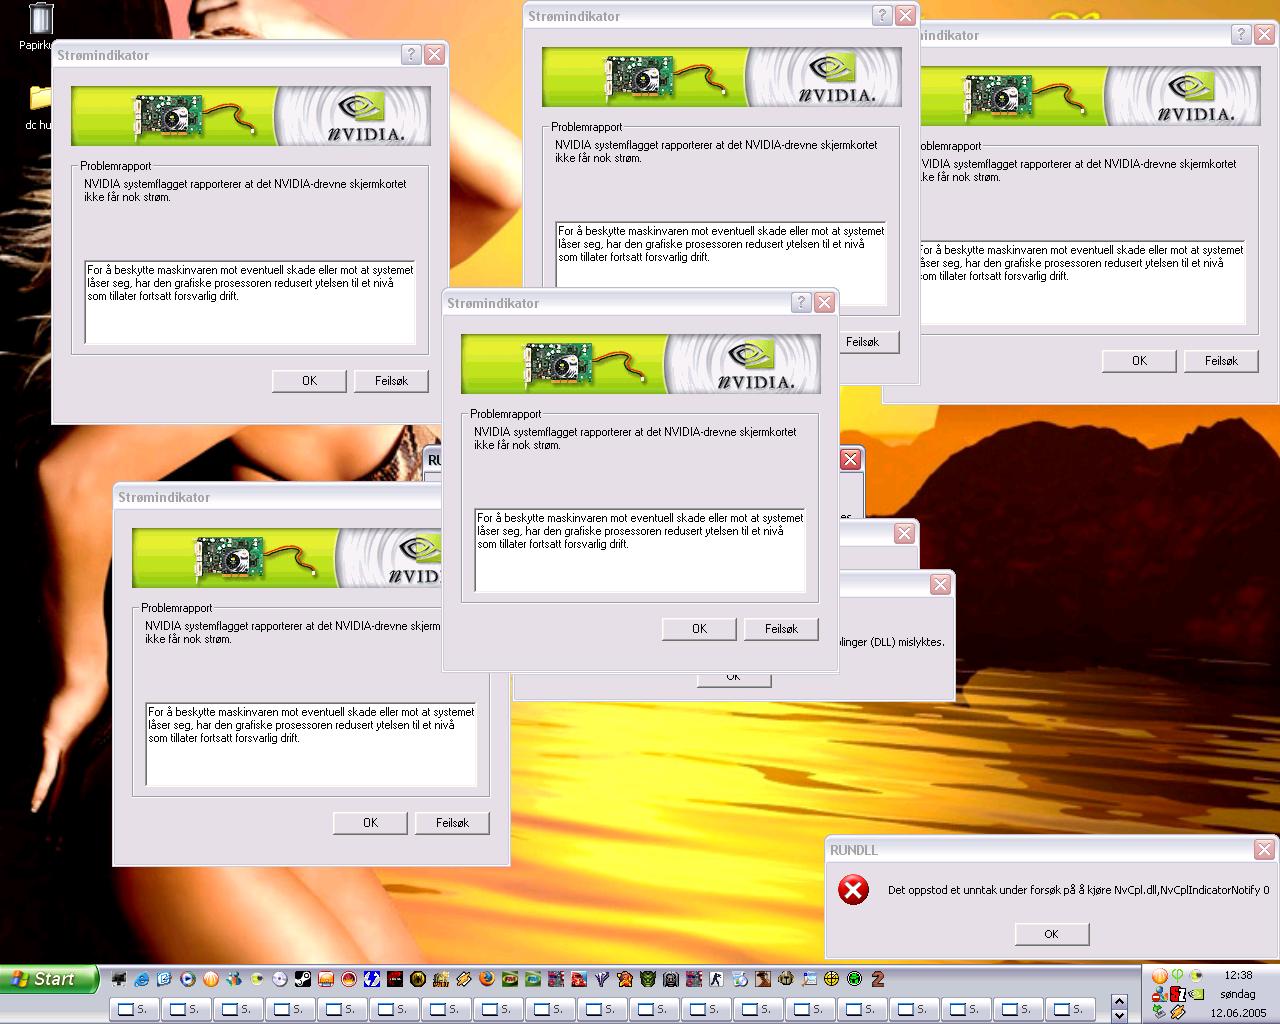Confirm OK in the frontmost Strømindikator dialog
Viewport: 1280px width, 1024px height.
point(699,629)
